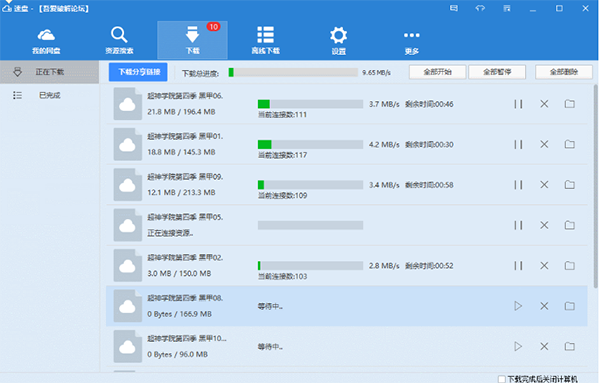Click progress bar of file 黑甲09

pyautogui.click(x=310, y=185)
